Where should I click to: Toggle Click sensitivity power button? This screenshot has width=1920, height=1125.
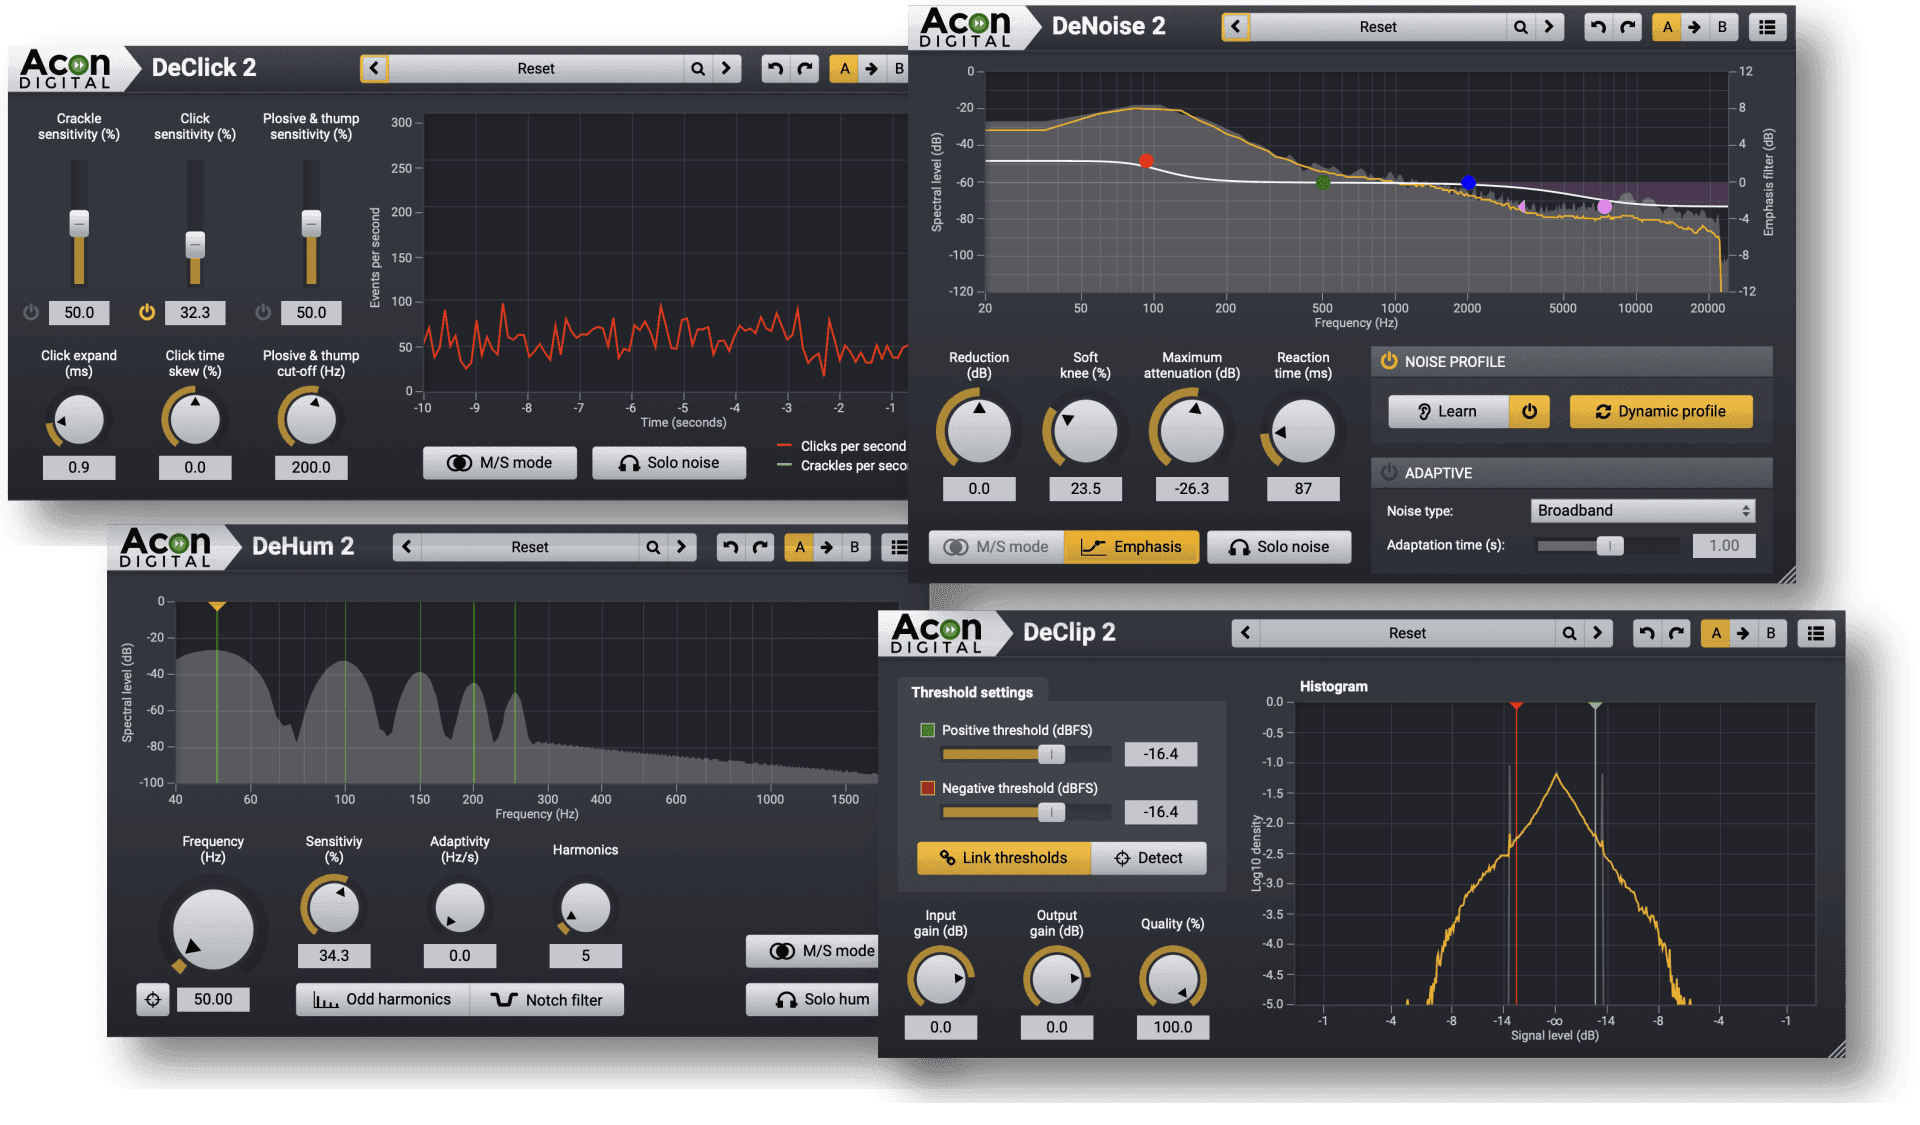click(x=147, y=312)
